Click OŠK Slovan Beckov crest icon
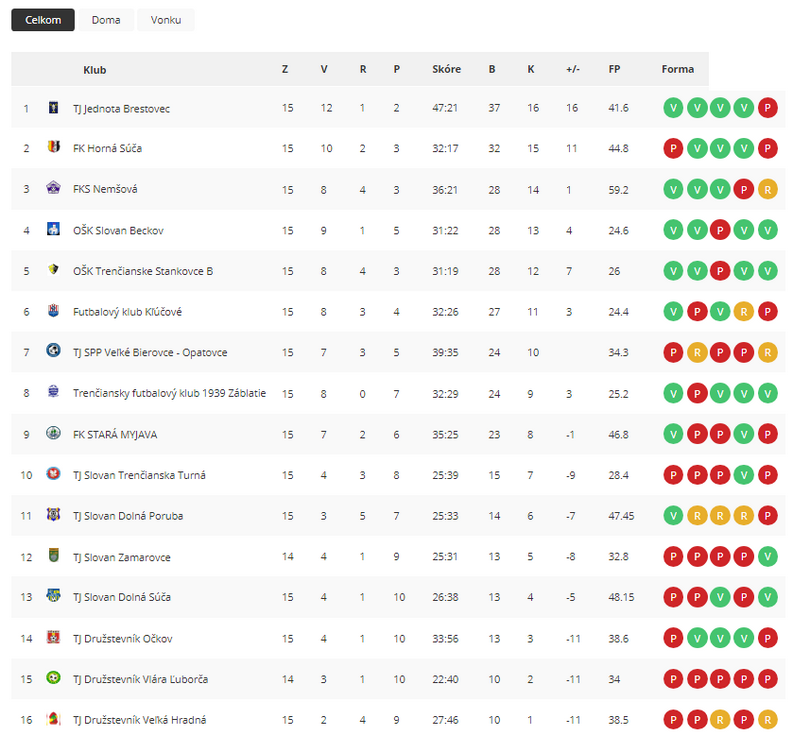 53,229
